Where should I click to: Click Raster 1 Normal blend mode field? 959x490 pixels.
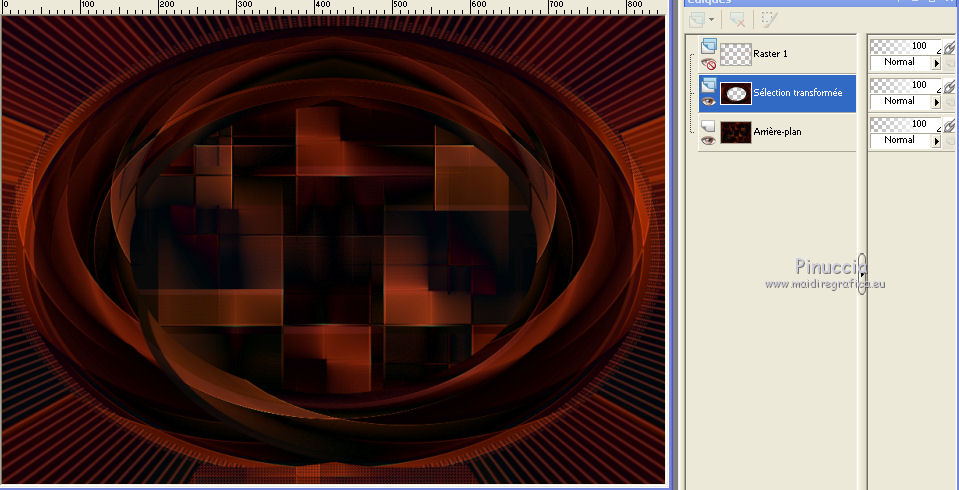click(x=900, y=62)
